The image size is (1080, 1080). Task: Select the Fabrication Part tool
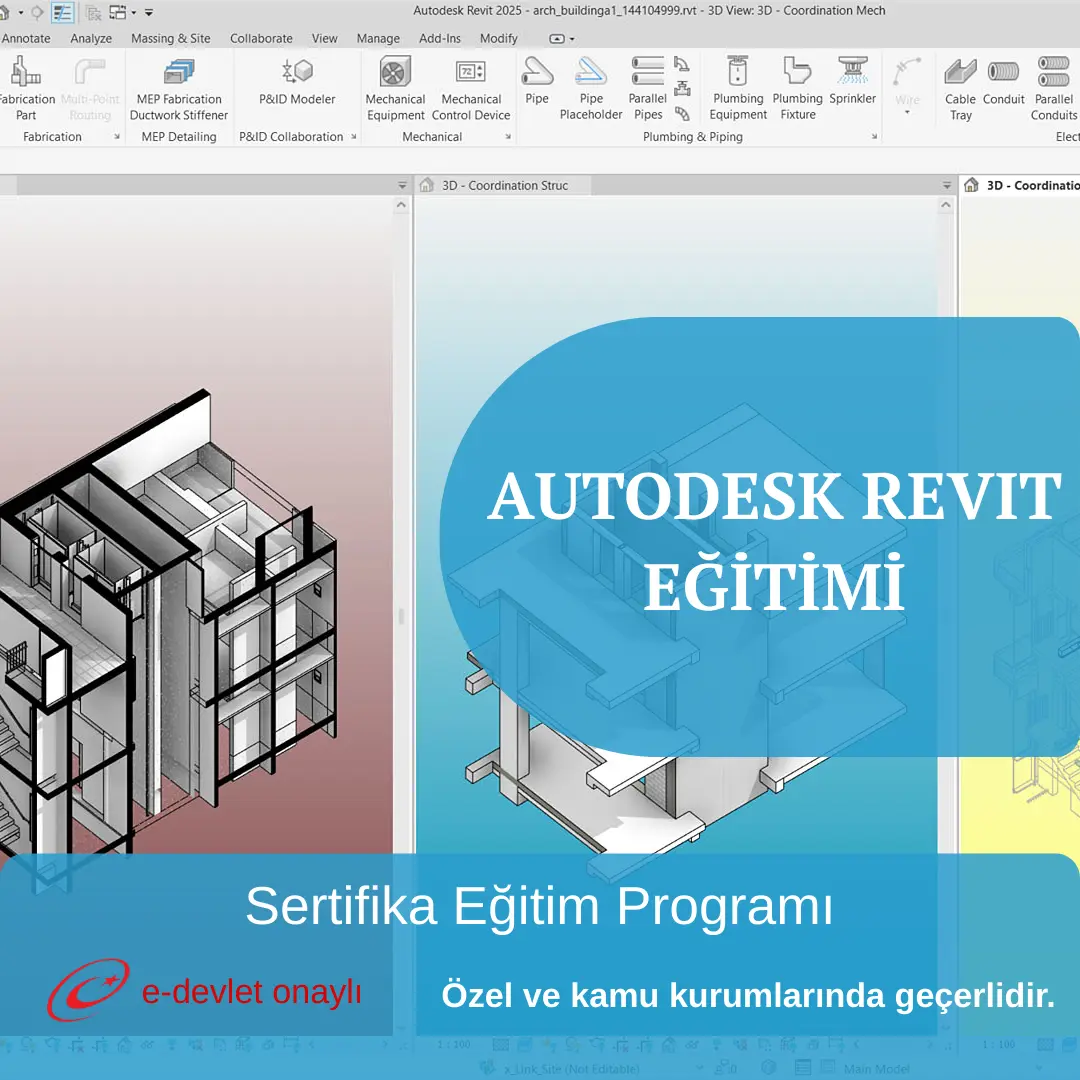click(x=26, y=89)
